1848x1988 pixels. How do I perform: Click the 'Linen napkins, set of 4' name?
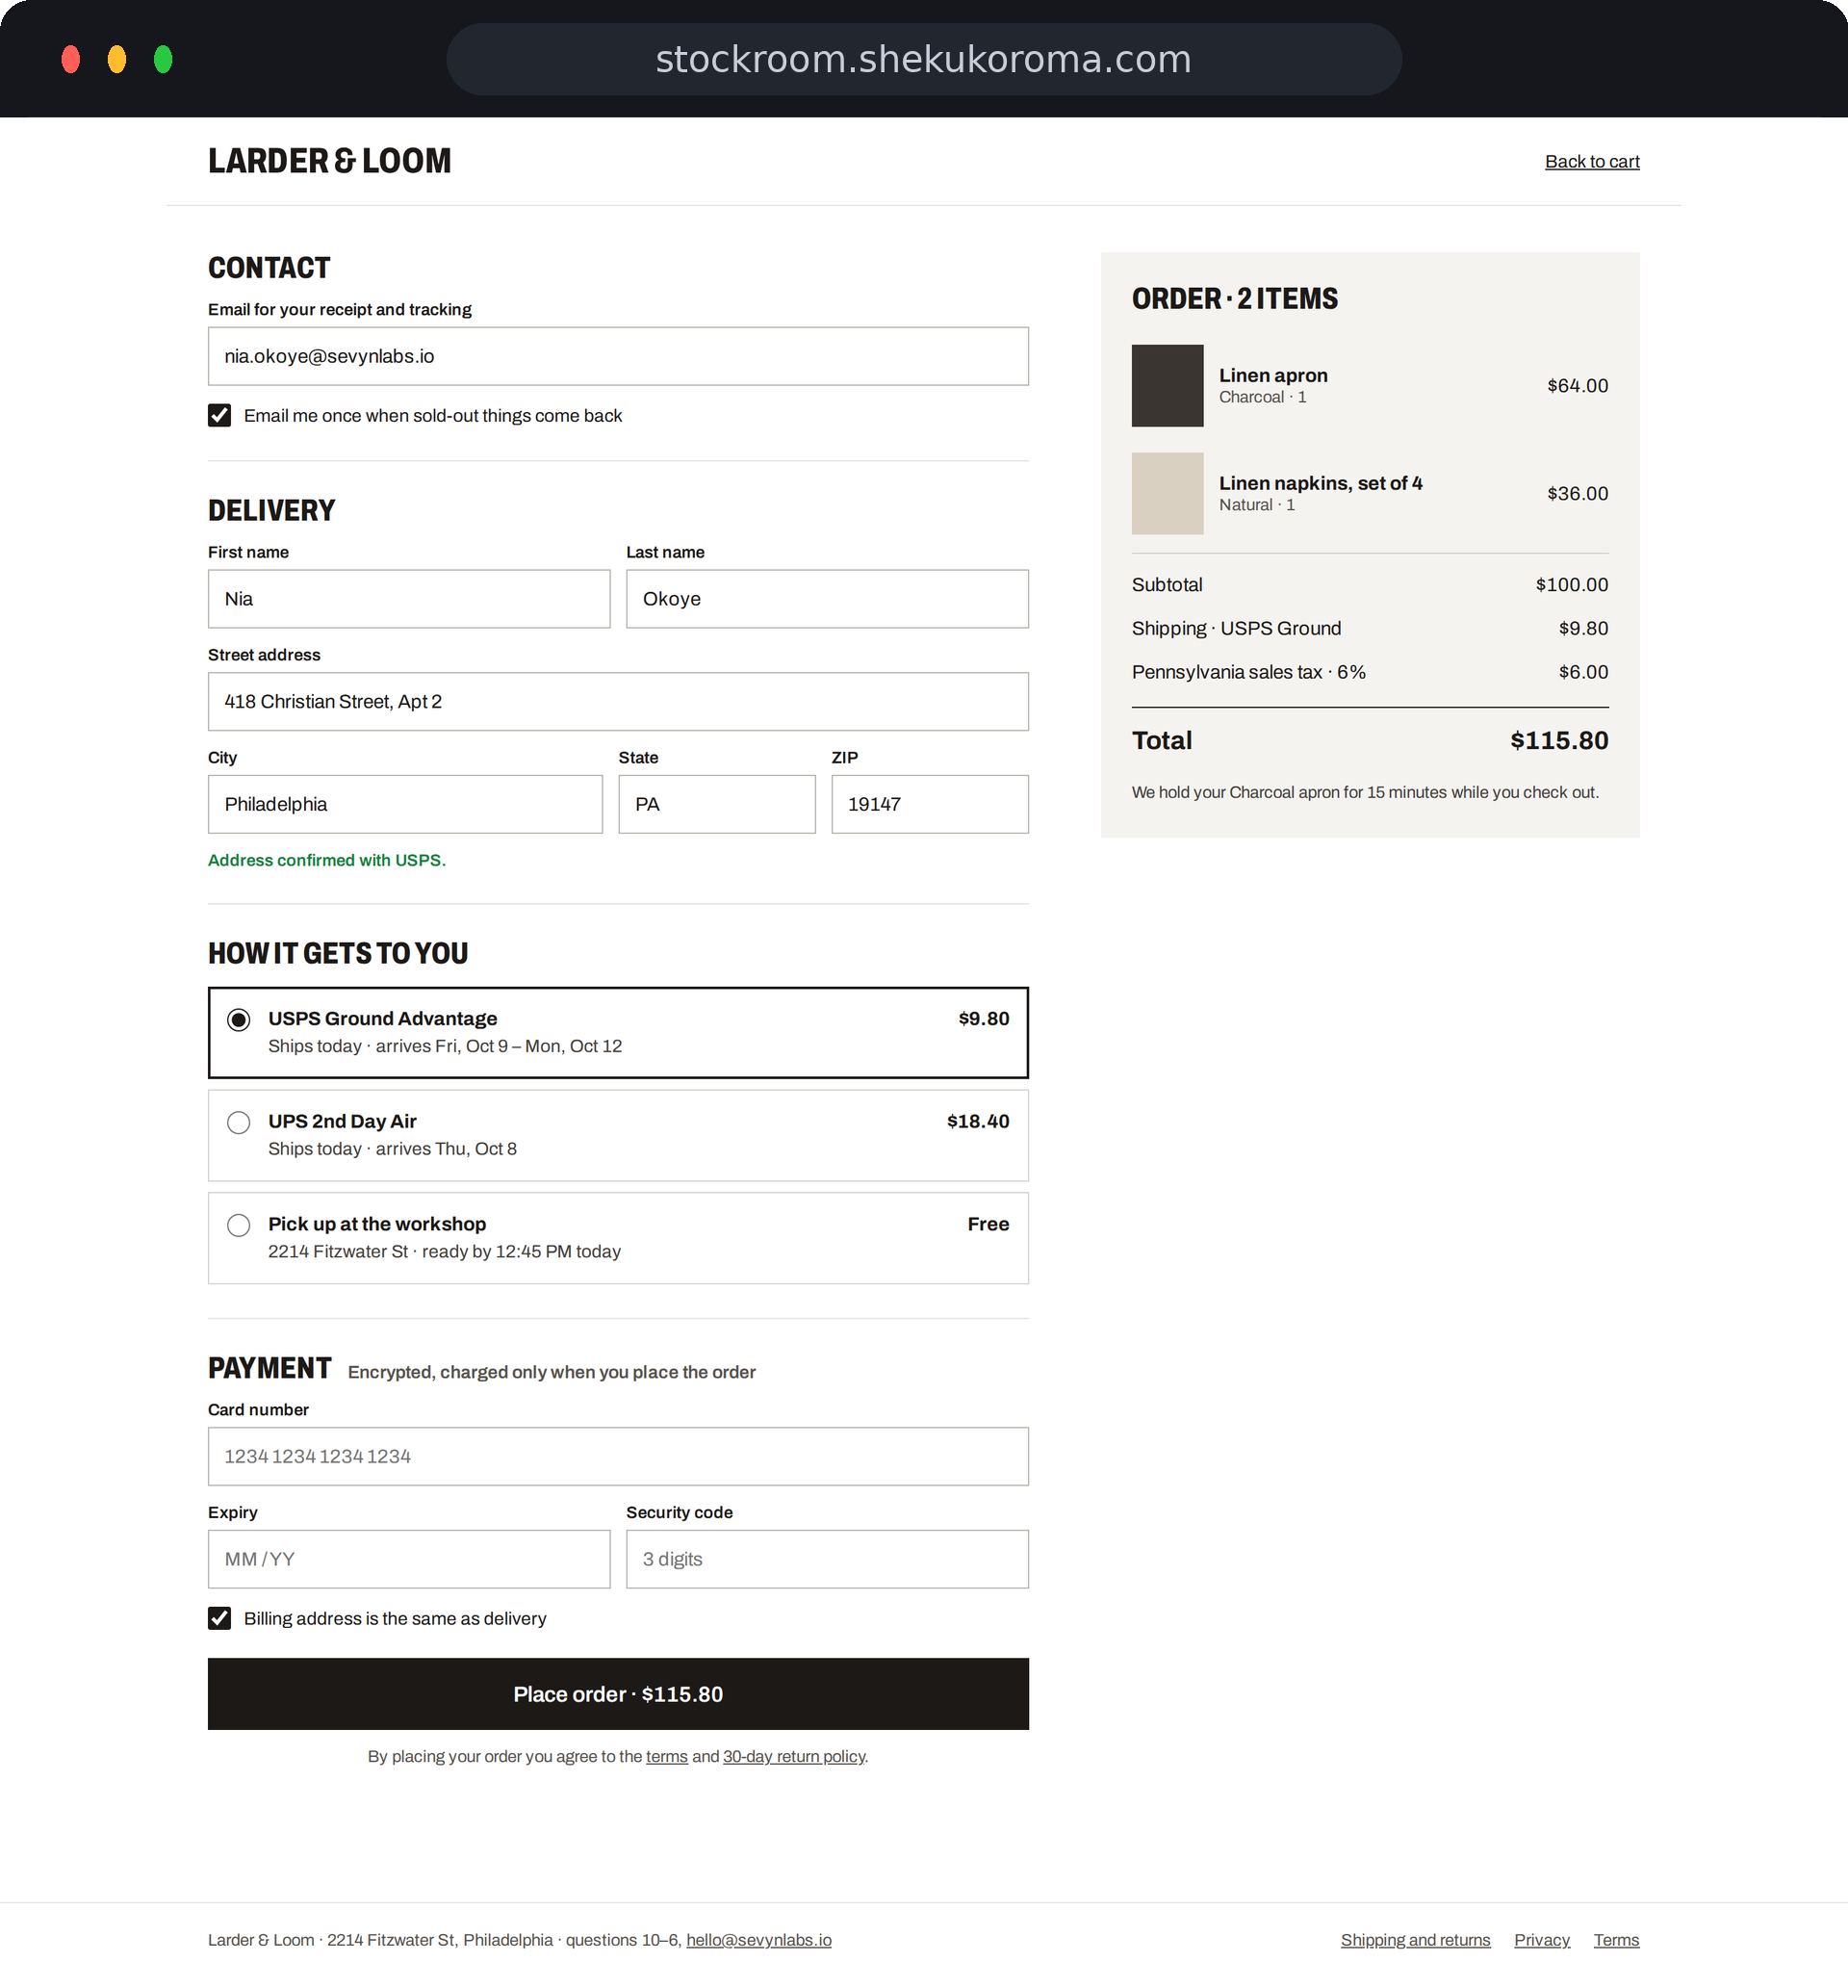pyautogui.click(x=1320, y=483)
